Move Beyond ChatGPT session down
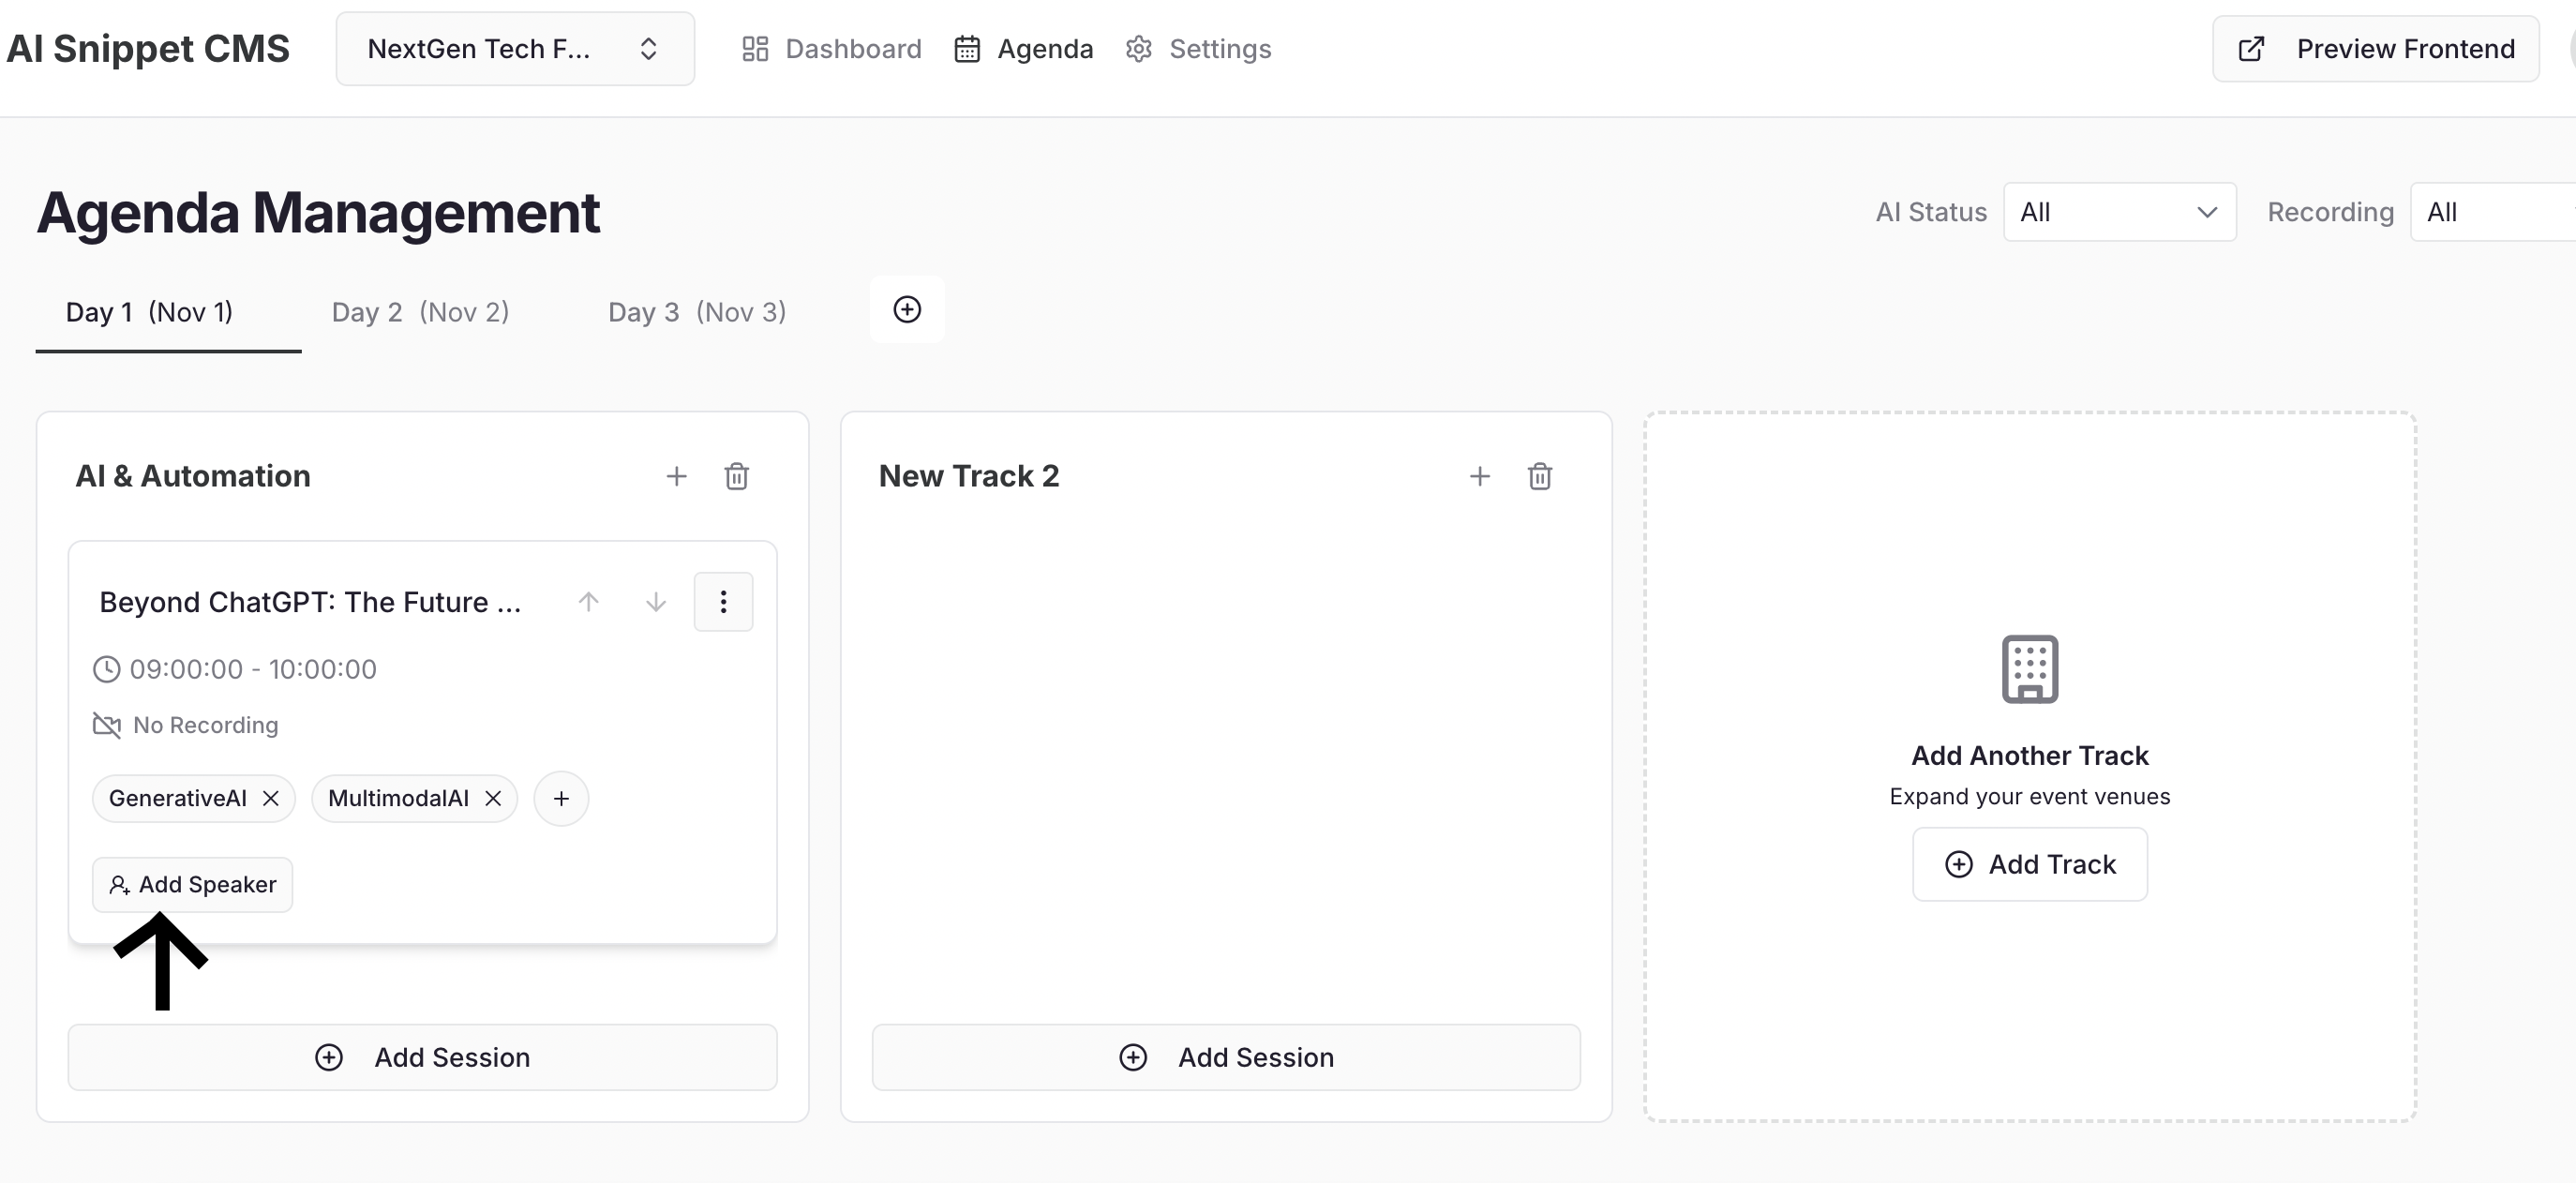The image size is (2576, 1183). coord(655,602)
